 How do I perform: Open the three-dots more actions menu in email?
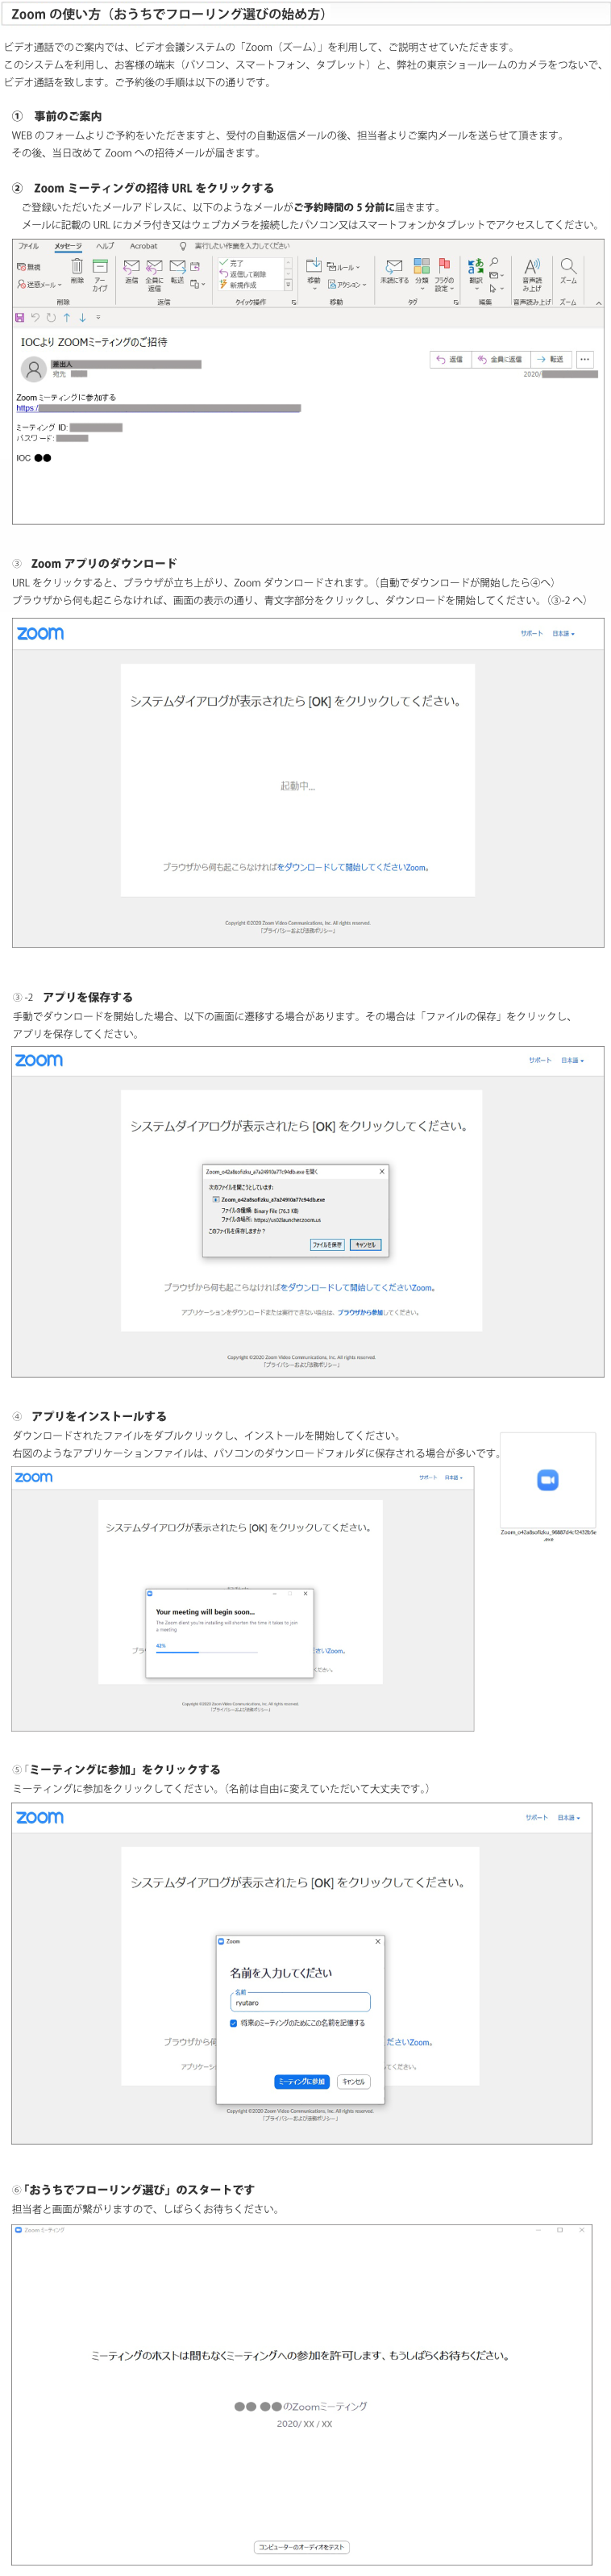pyautogui.click(x=585, y=359)
